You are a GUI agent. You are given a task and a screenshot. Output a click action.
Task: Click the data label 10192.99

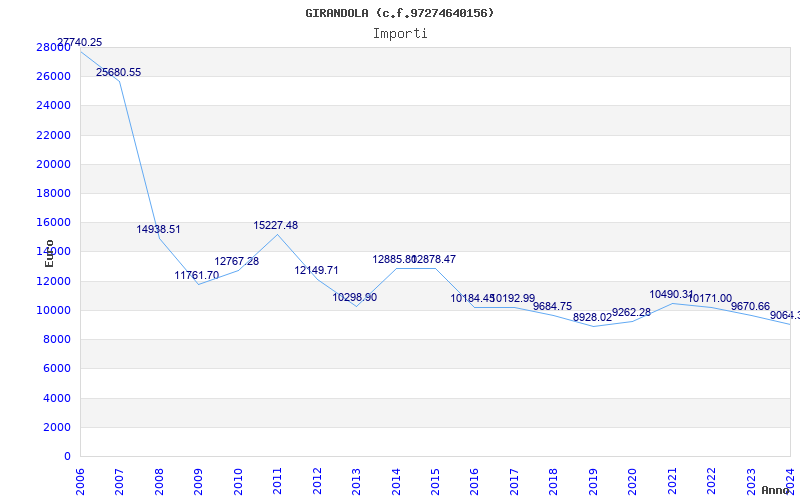coord(513,298)
